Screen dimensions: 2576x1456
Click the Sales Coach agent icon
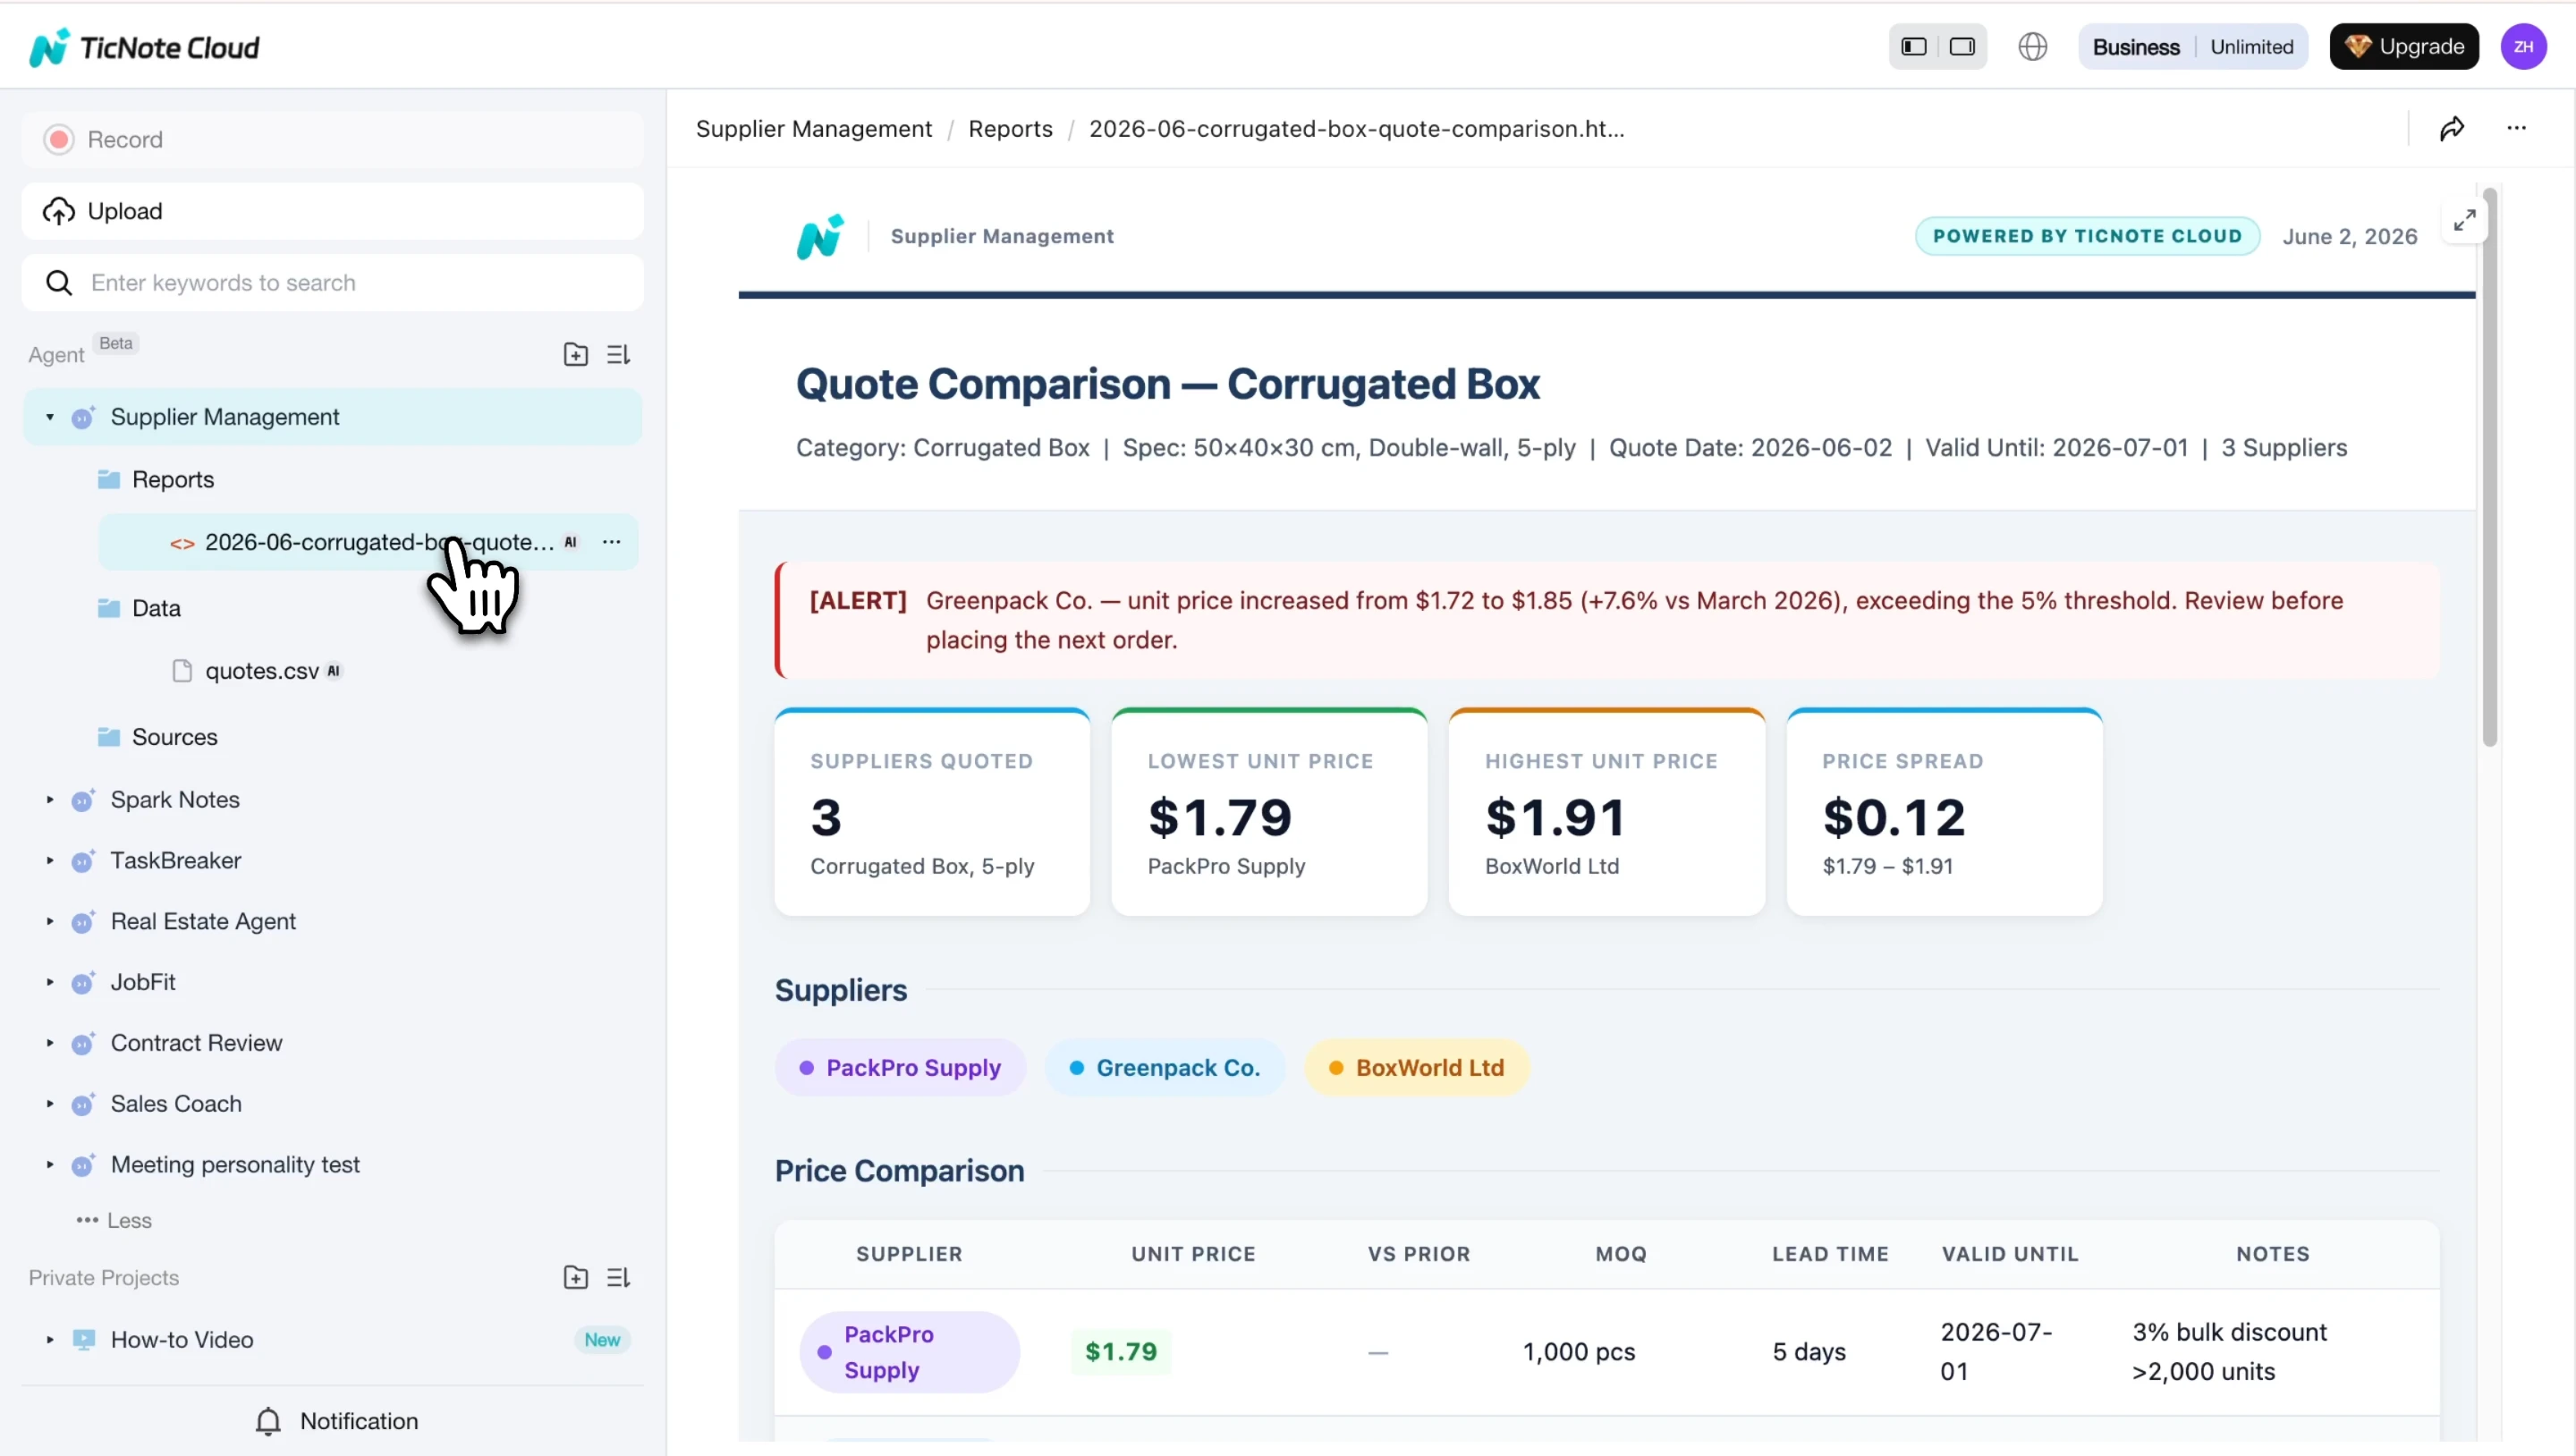(x=83, y=1104)
